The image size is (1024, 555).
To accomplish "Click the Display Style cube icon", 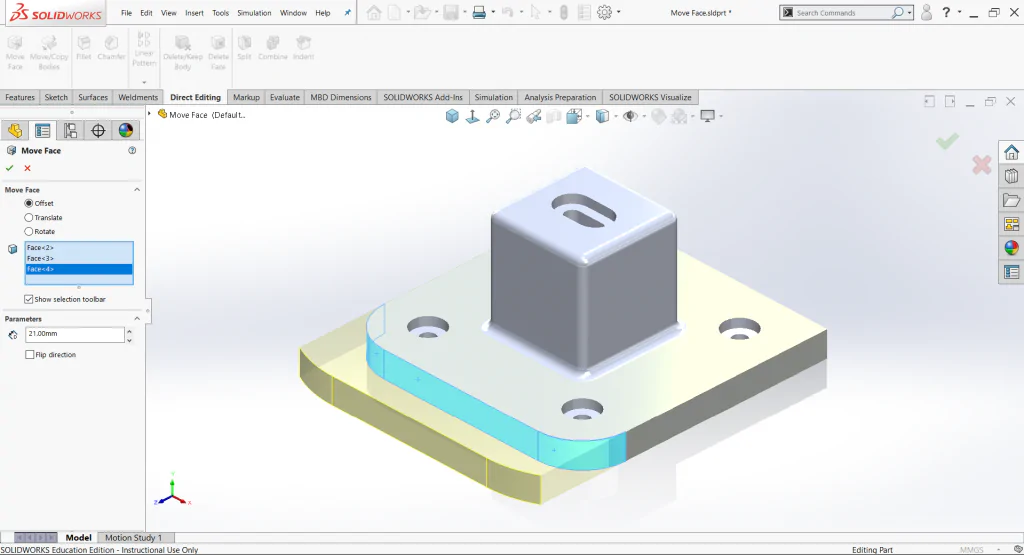I will coord(602,116).
